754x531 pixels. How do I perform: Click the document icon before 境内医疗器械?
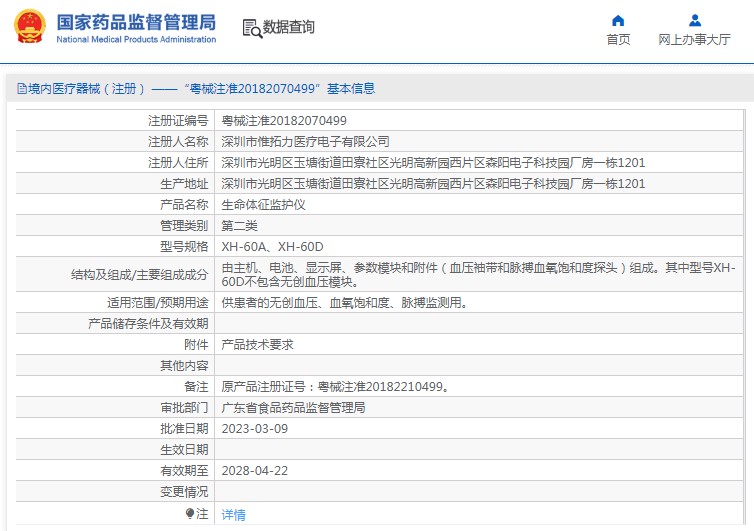(22, 88)
